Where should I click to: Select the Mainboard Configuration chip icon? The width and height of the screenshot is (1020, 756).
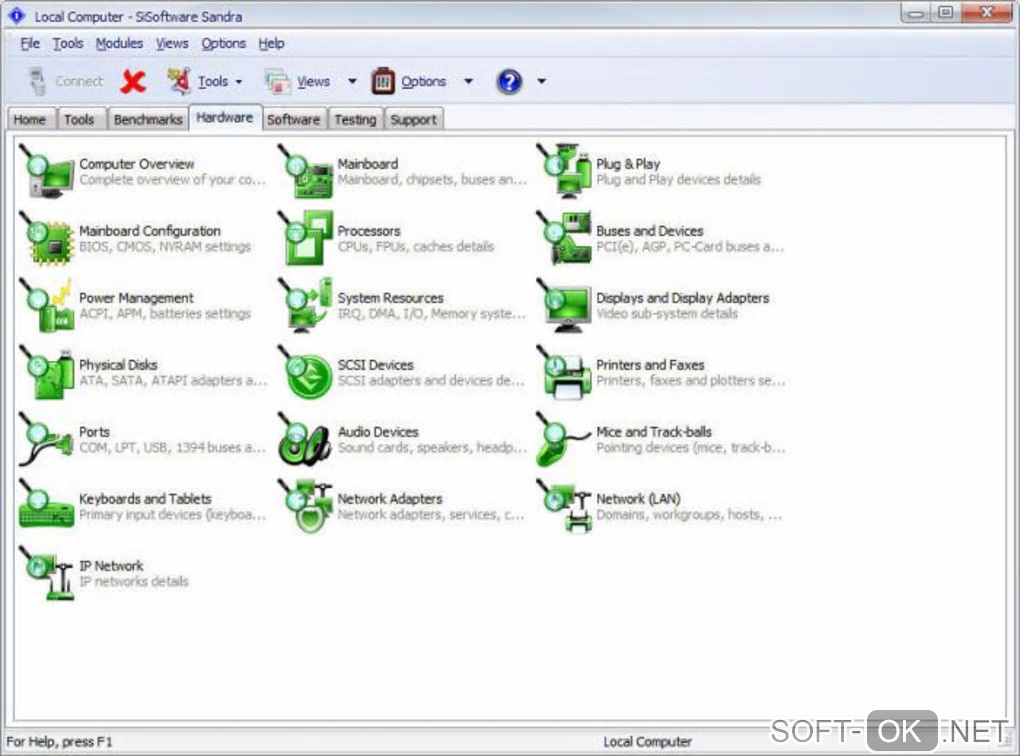pyautogui.click(x=47, y=238)
